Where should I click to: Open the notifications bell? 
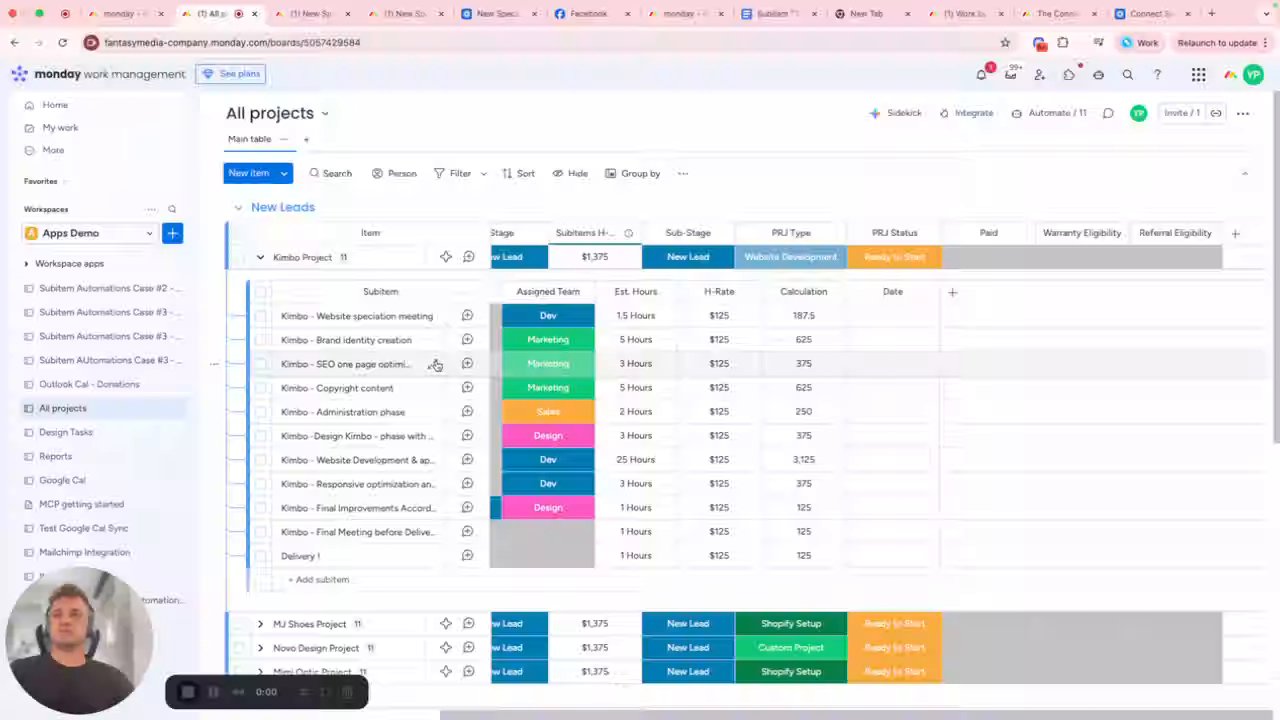pyautogui.click(x=981, y=74)
